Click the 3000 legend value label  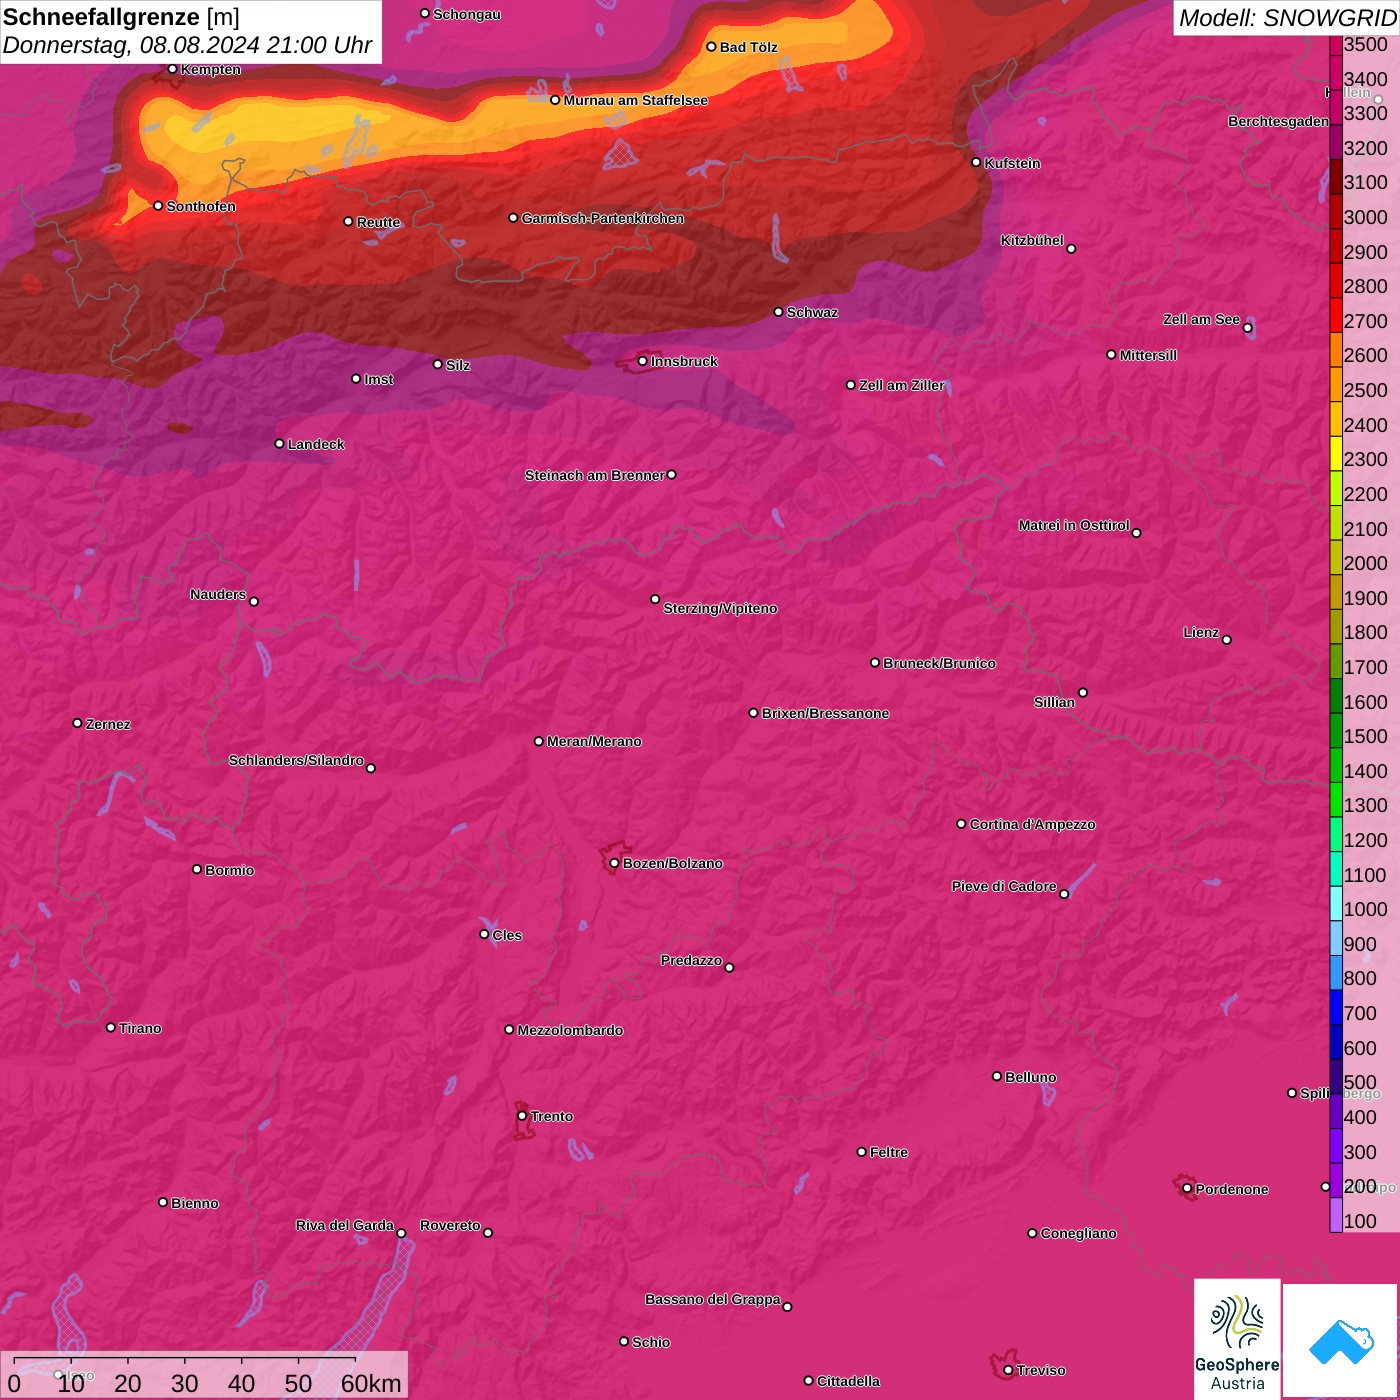(1366, 217)
